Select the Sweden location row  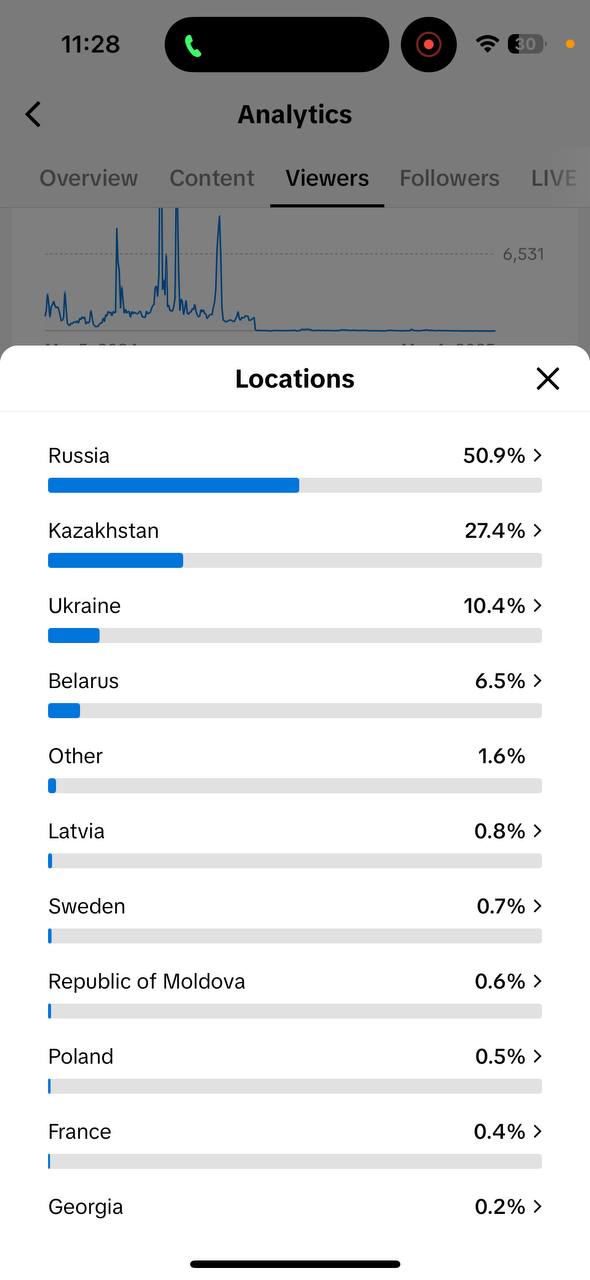pyautogui.click(x=295, y=918)
